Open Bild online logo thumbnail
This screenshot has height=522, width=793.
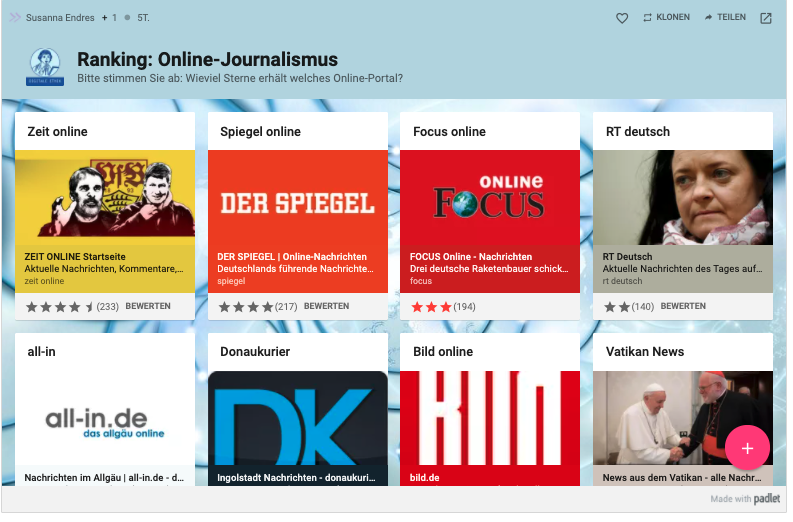tap(490, 418)
